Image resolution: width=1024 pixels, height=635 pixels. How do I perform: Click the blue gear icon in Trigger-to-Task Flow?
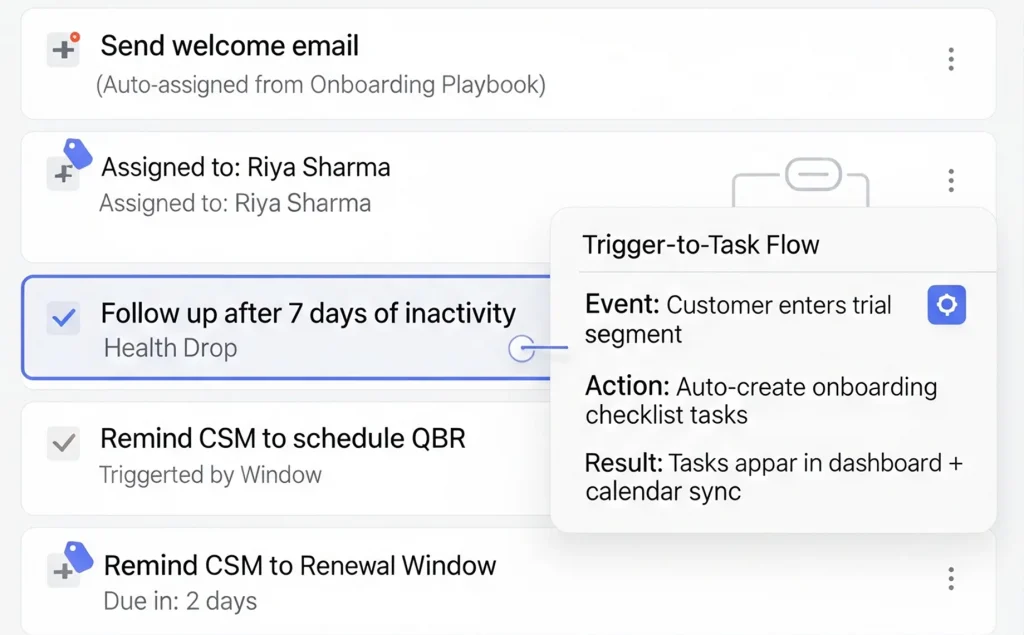[946, 305]
